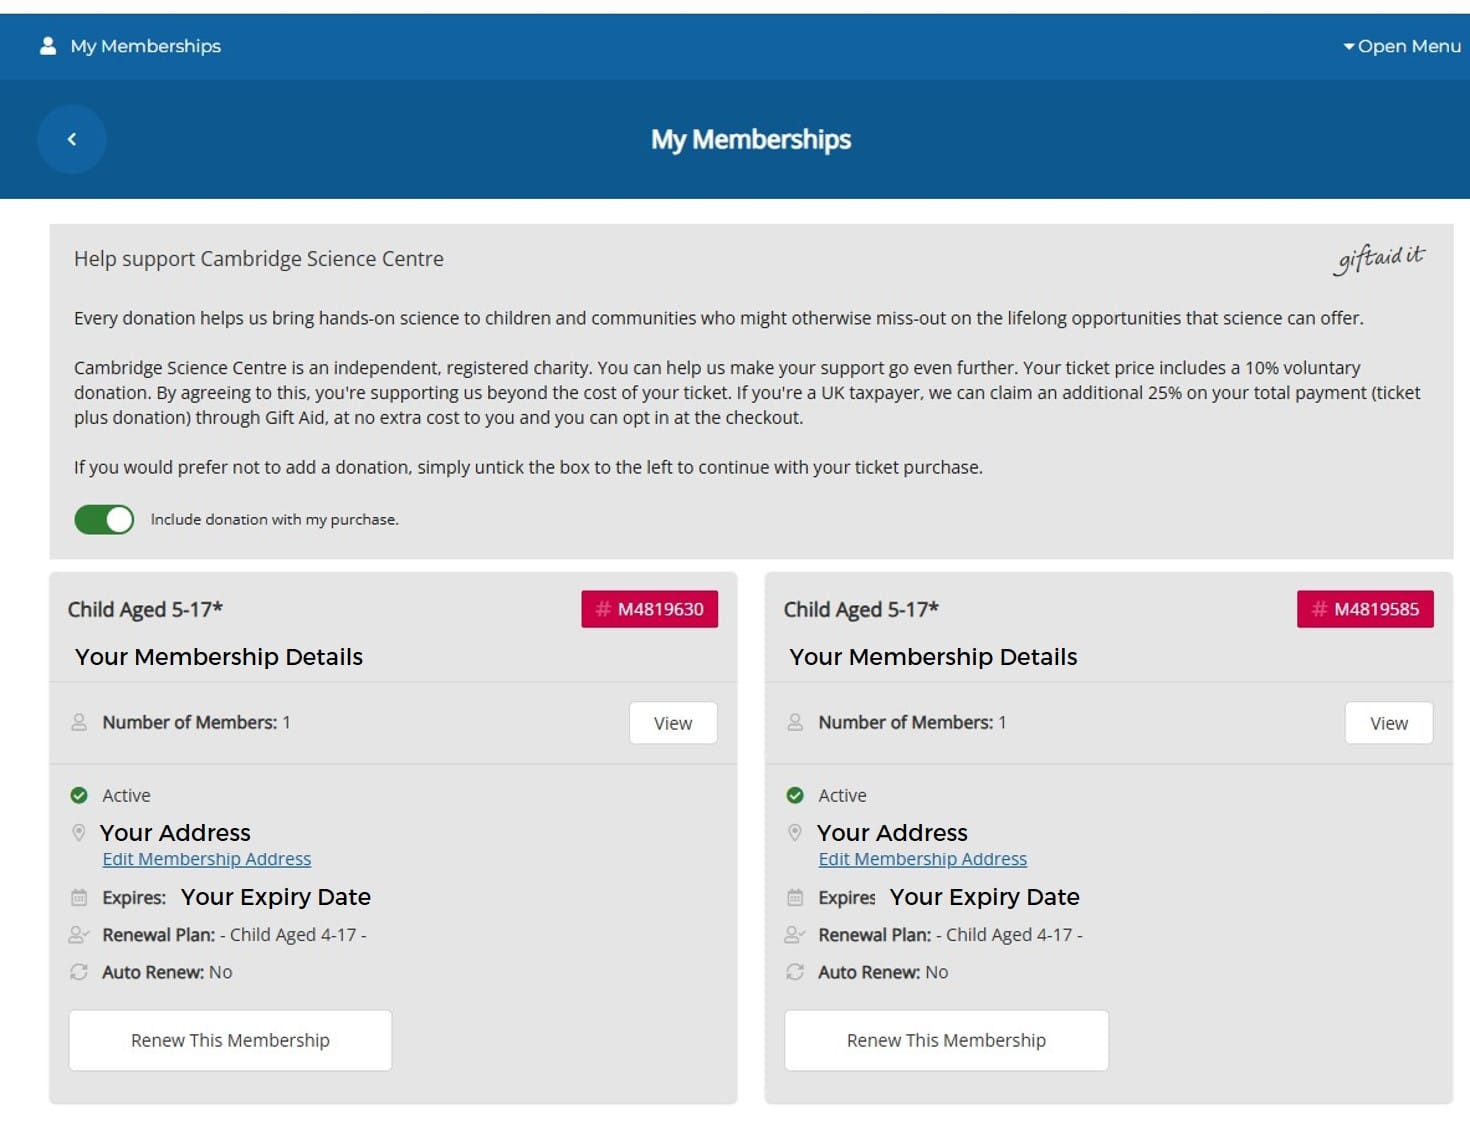
Task: Click location pin icon in left membership card
Action: pyautogui.click(x=79, y=833)
